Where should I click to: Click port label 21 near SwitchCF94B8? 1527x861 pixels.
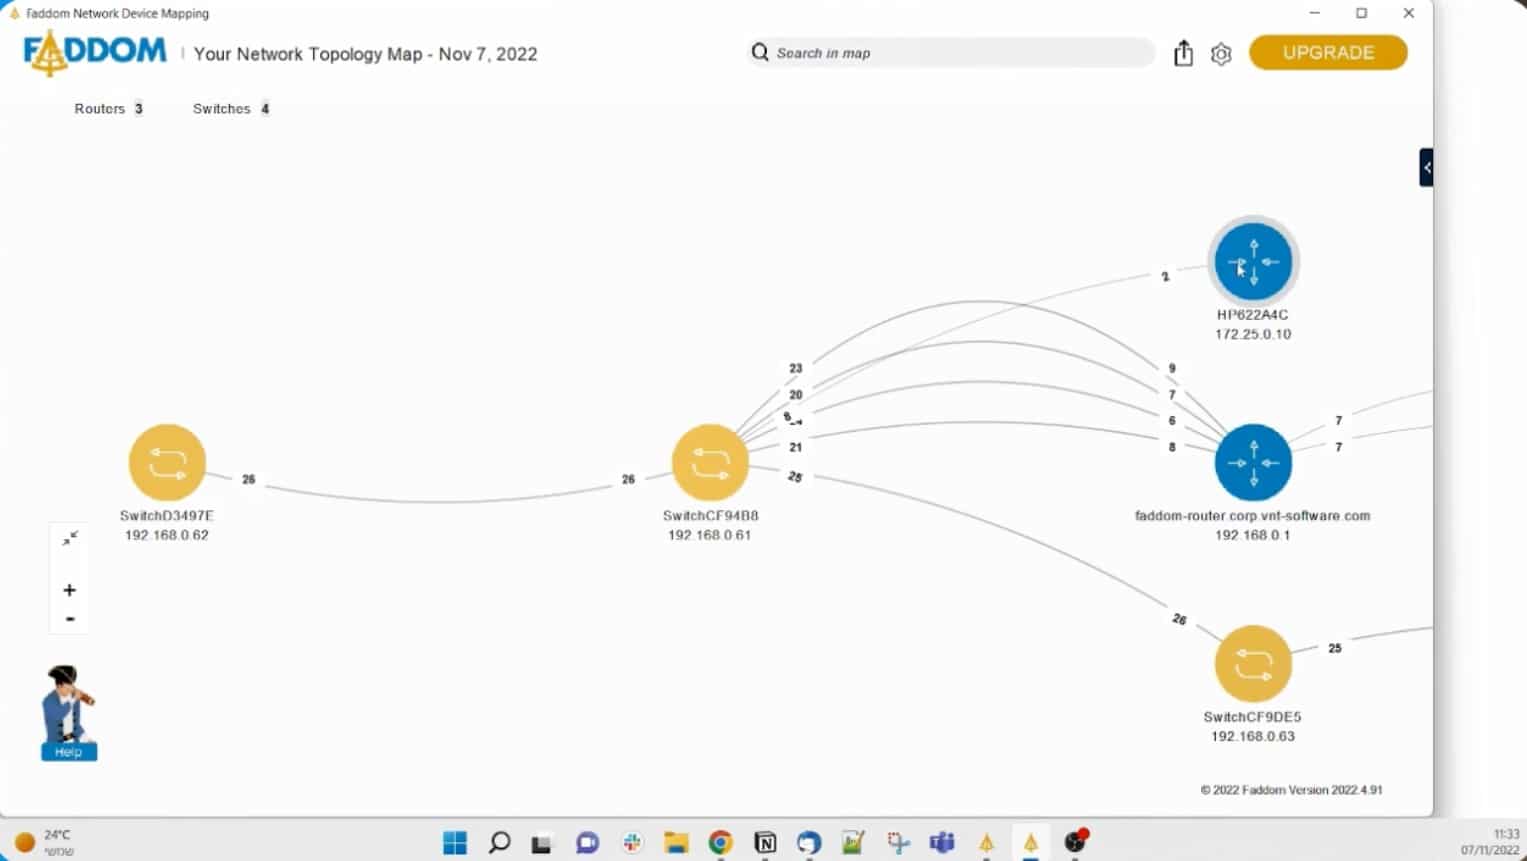point(796,447)
